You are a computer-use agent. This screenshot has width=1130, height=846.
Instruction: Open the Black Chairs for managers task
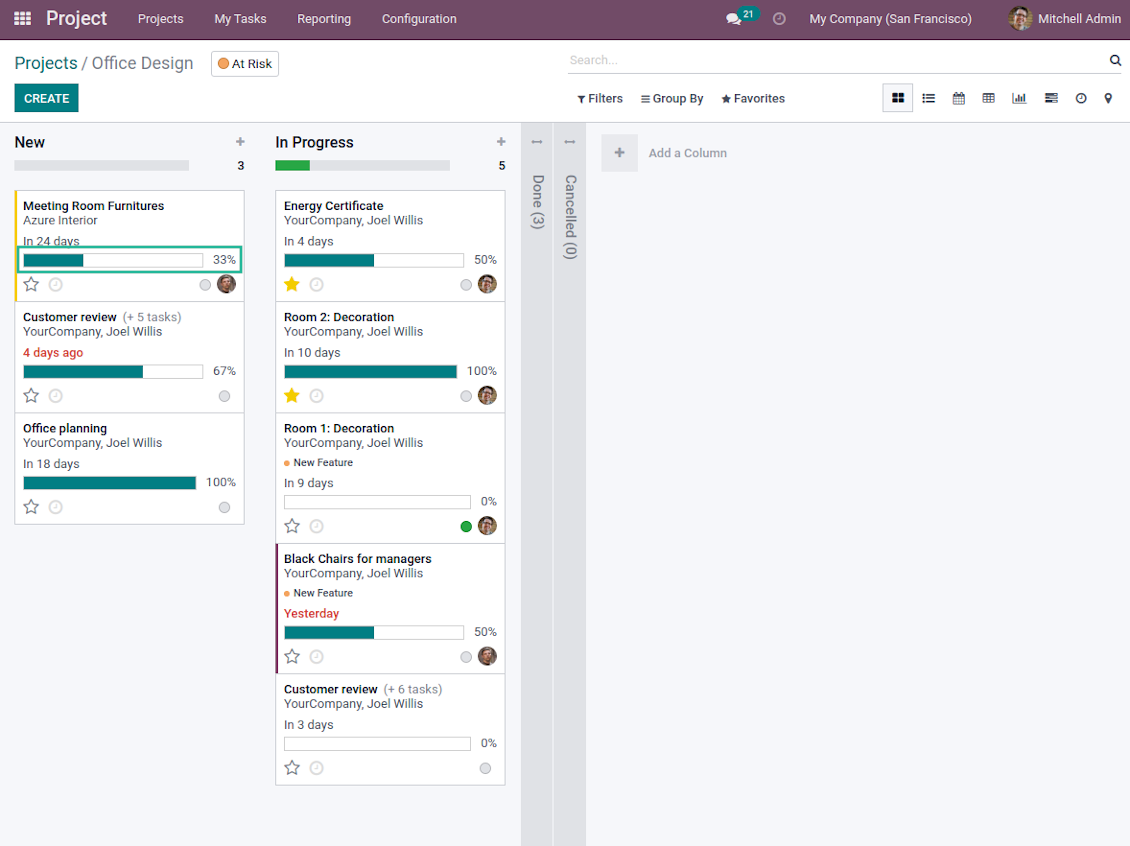point(357,558)
